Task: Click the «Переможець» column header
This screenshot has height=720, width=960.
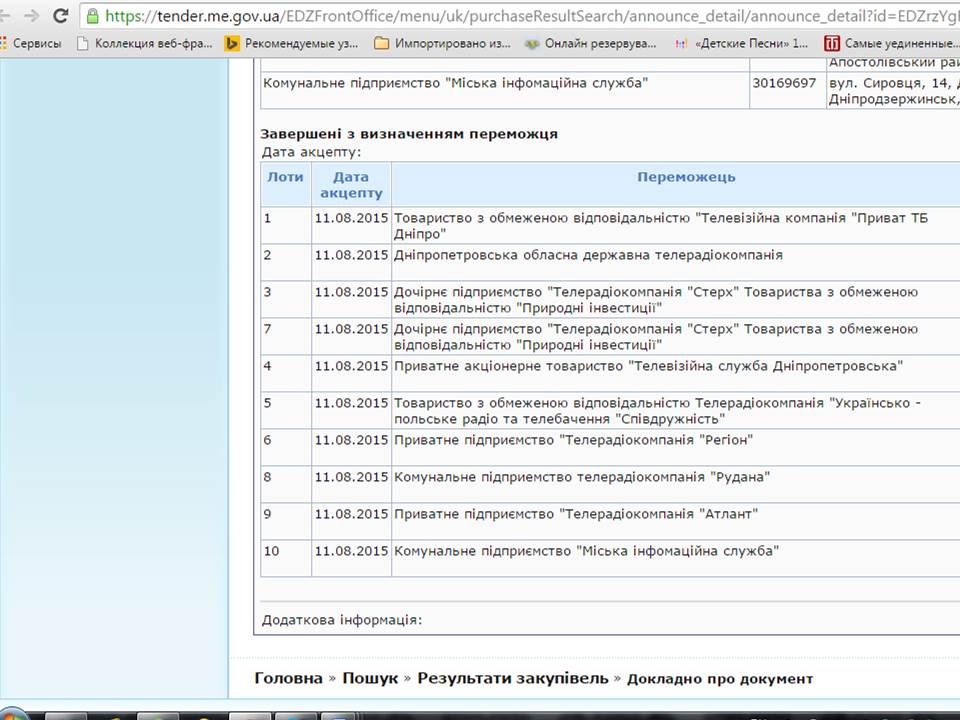Action: click(x=686, y=177)
